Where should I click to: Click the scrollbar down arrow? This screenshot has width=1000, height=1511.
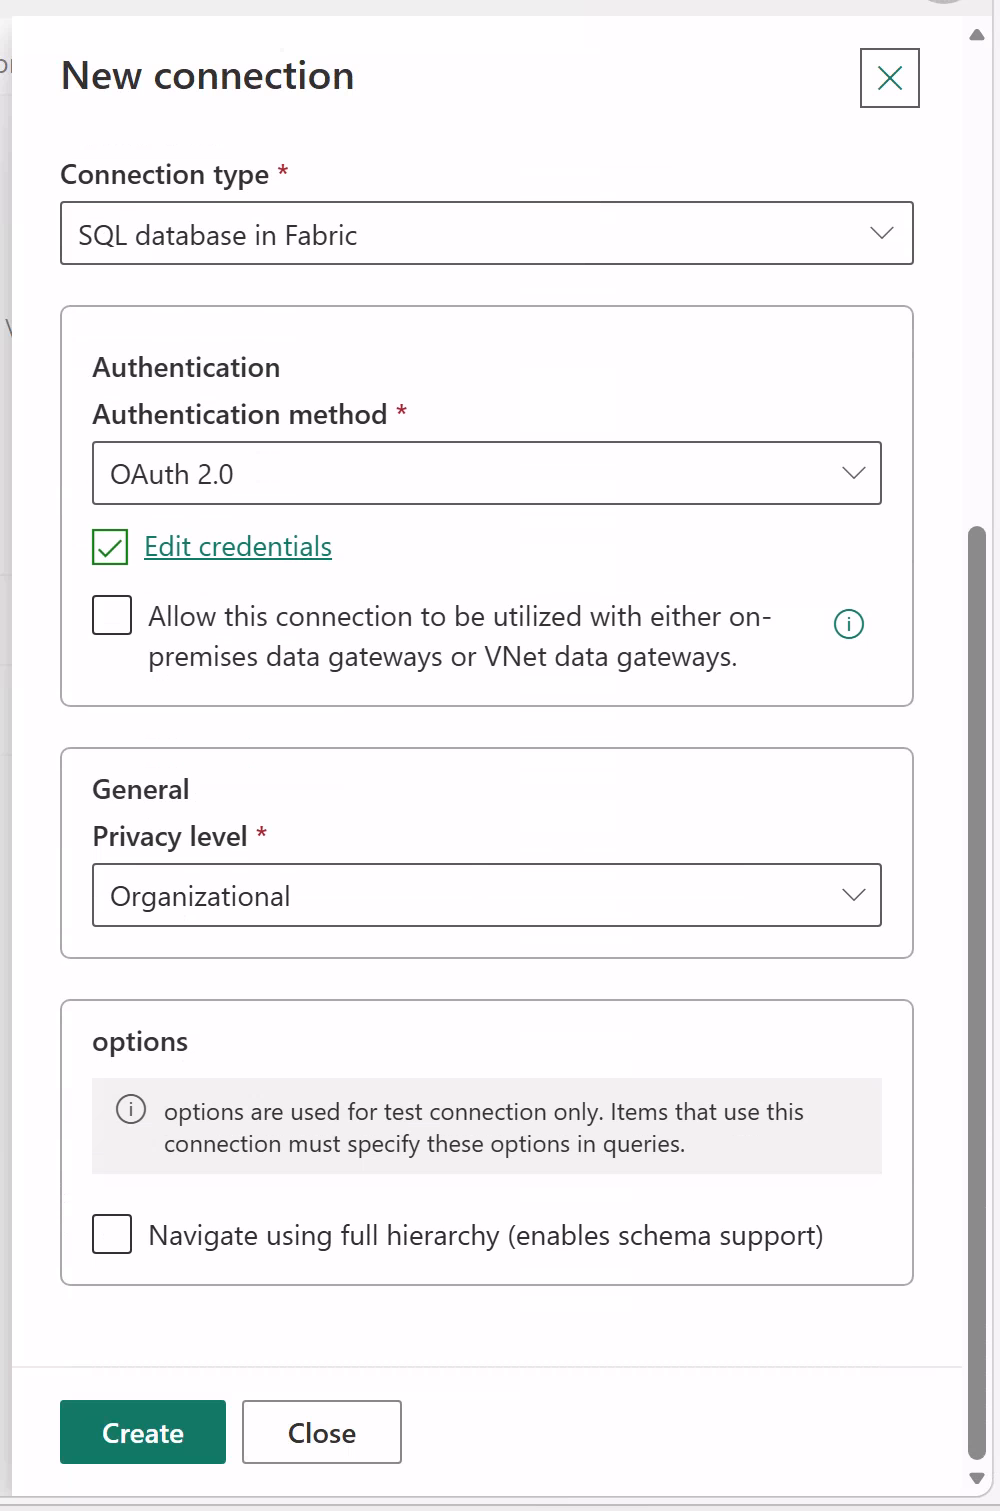point(977,1478)
